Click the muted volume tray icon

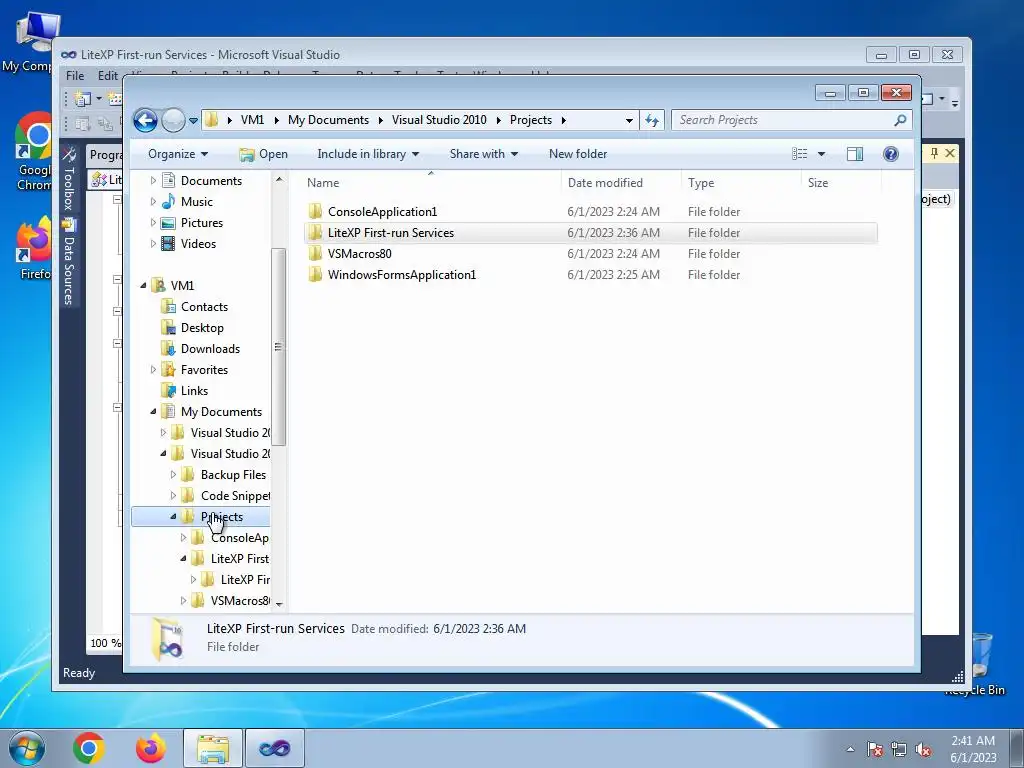(x=923, y=750)
